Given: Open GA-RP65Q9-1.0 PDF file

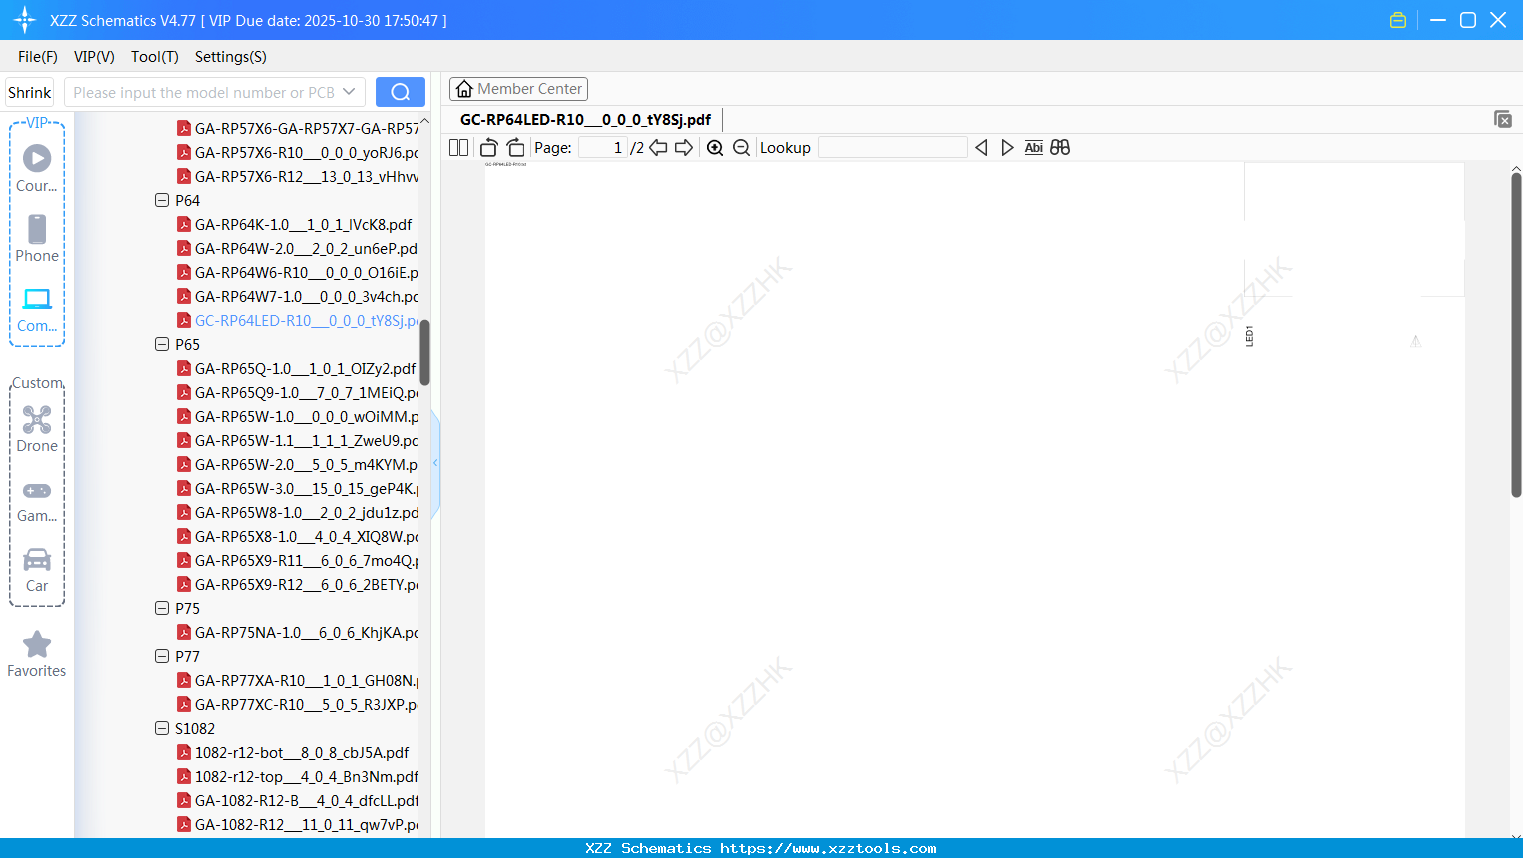Looking at the screenshot, I should click(x=306, y=392).
